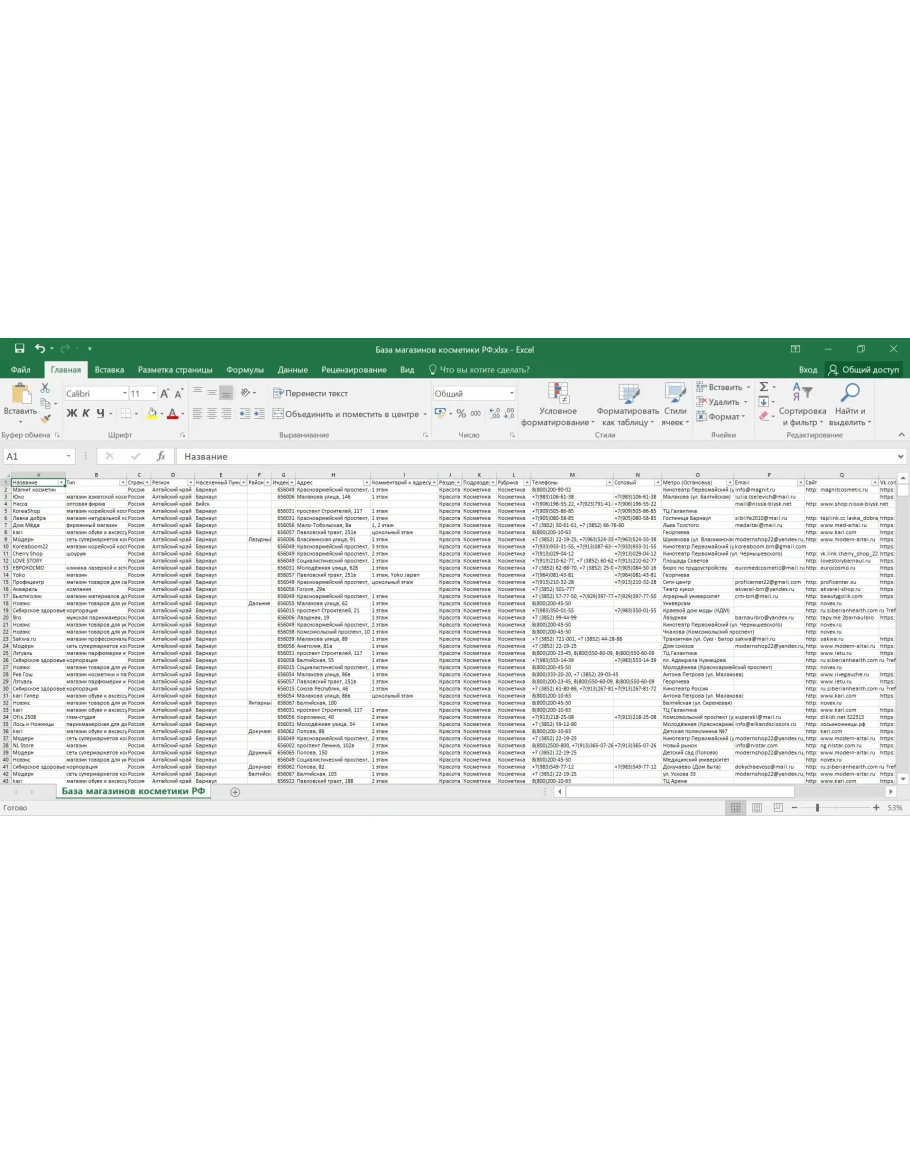Viewport: 910px width, 1155px height.
Task: Toggle align text left
Action: coord(197,414)
